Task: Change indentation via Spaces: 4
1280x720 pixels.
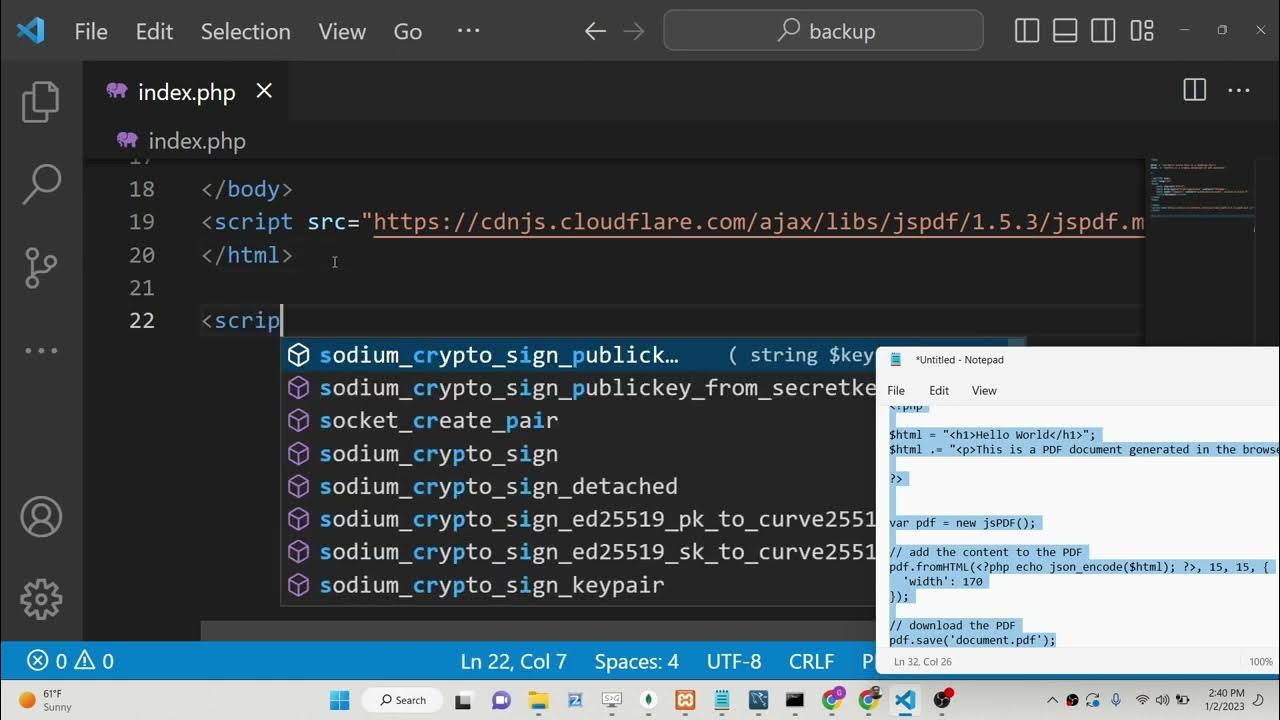Action: click(x=636, y=661)
